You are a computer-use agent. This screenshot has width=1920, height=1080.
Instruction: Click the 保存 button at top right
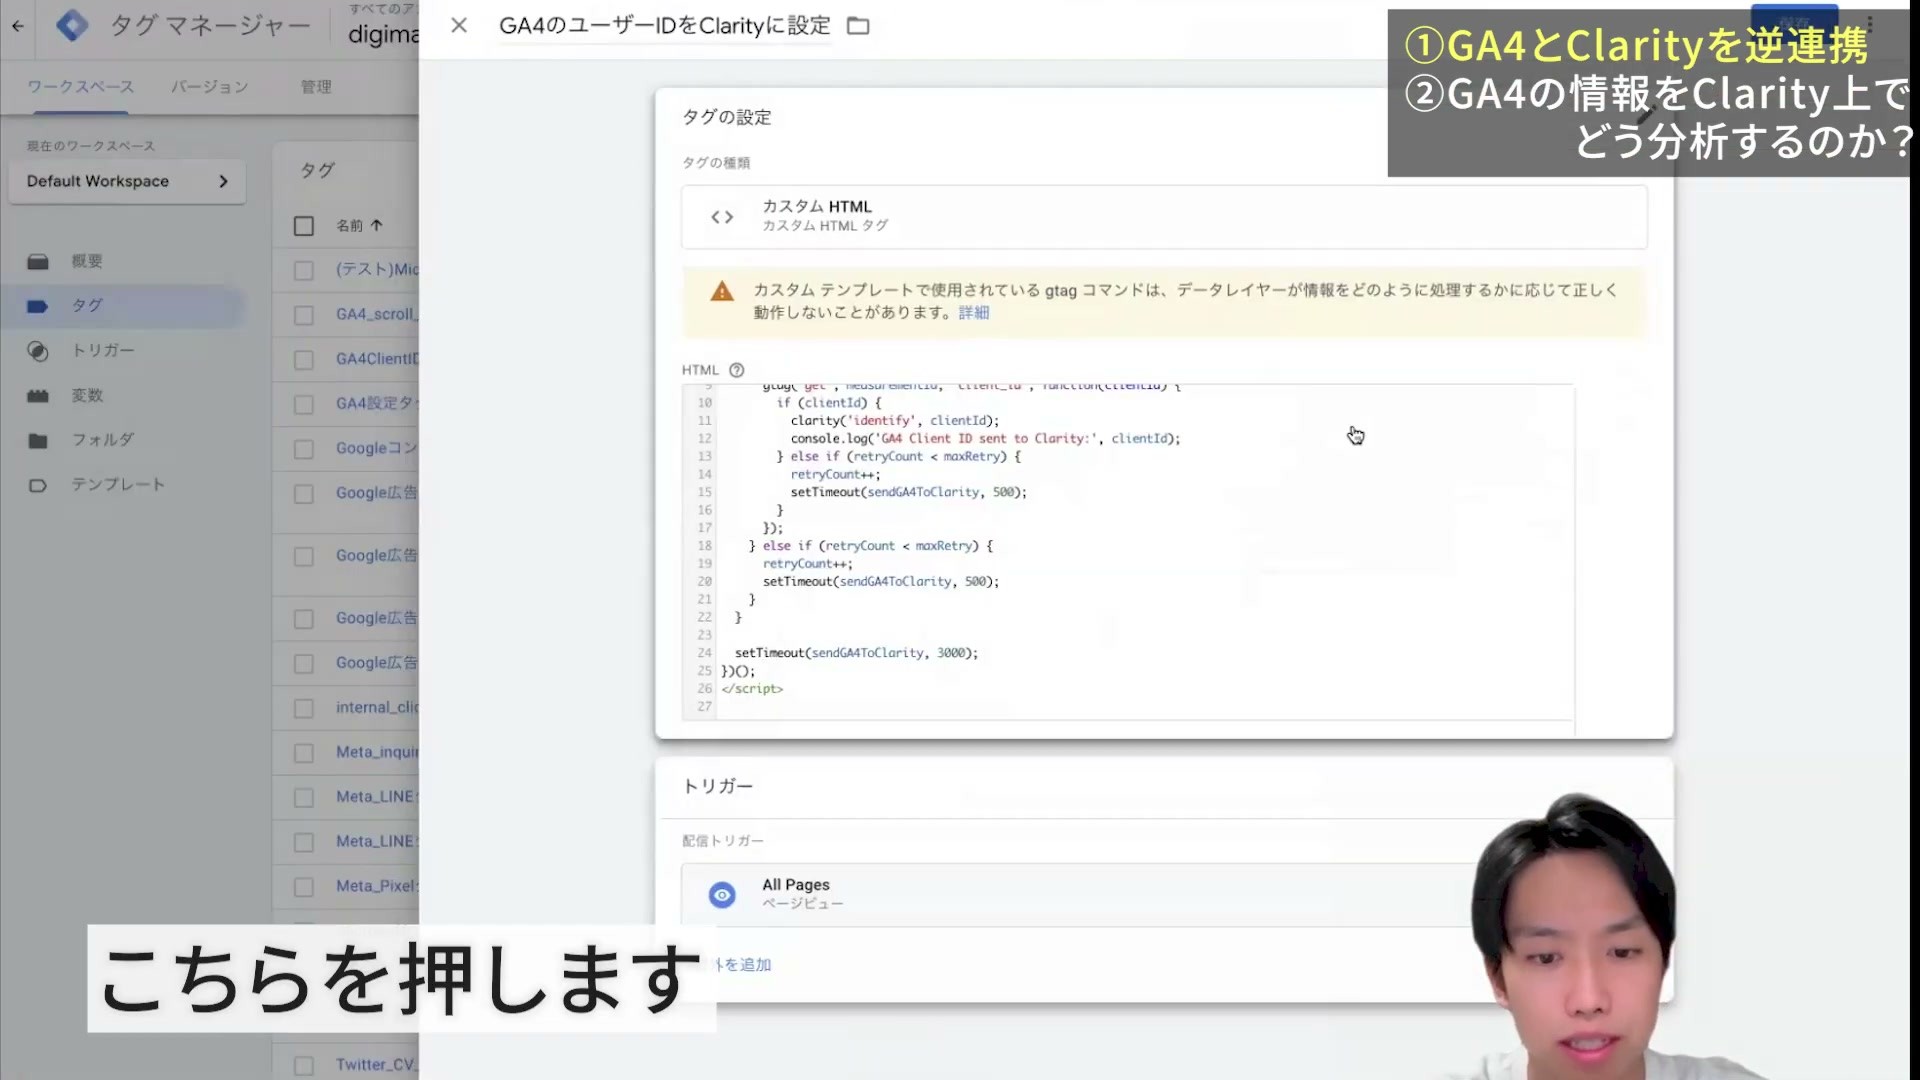[1794, 22]
